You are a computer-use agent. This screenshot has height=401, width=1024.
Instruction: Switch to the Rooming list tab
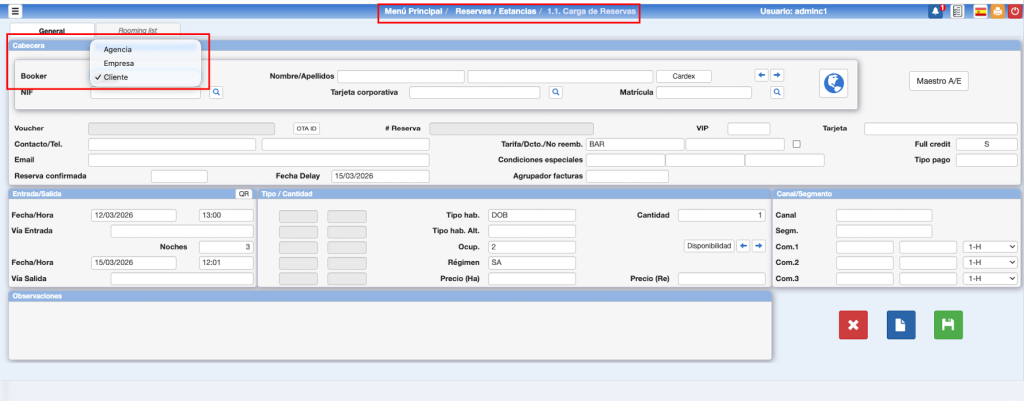(138, 31)
